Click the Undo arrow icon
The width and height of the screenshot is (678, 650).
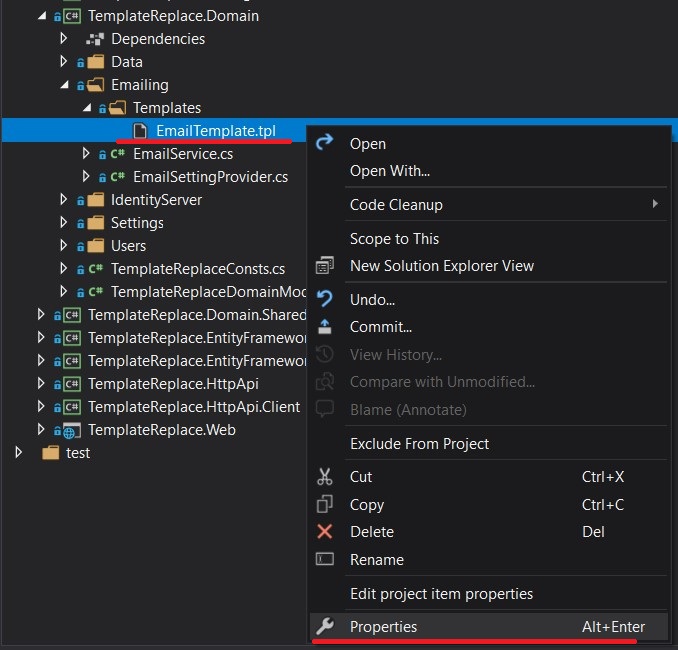(324, 299)
